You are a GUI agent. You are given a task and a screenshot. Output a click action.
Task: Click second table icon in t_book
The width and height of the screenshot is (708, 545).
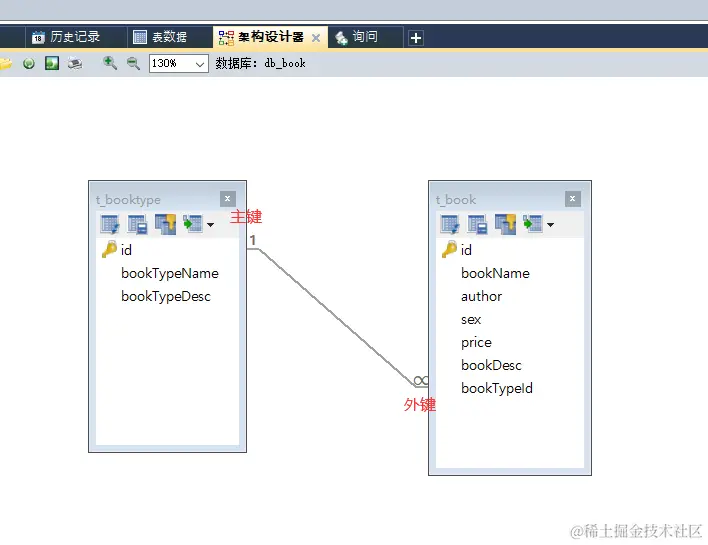pos(477,224)
